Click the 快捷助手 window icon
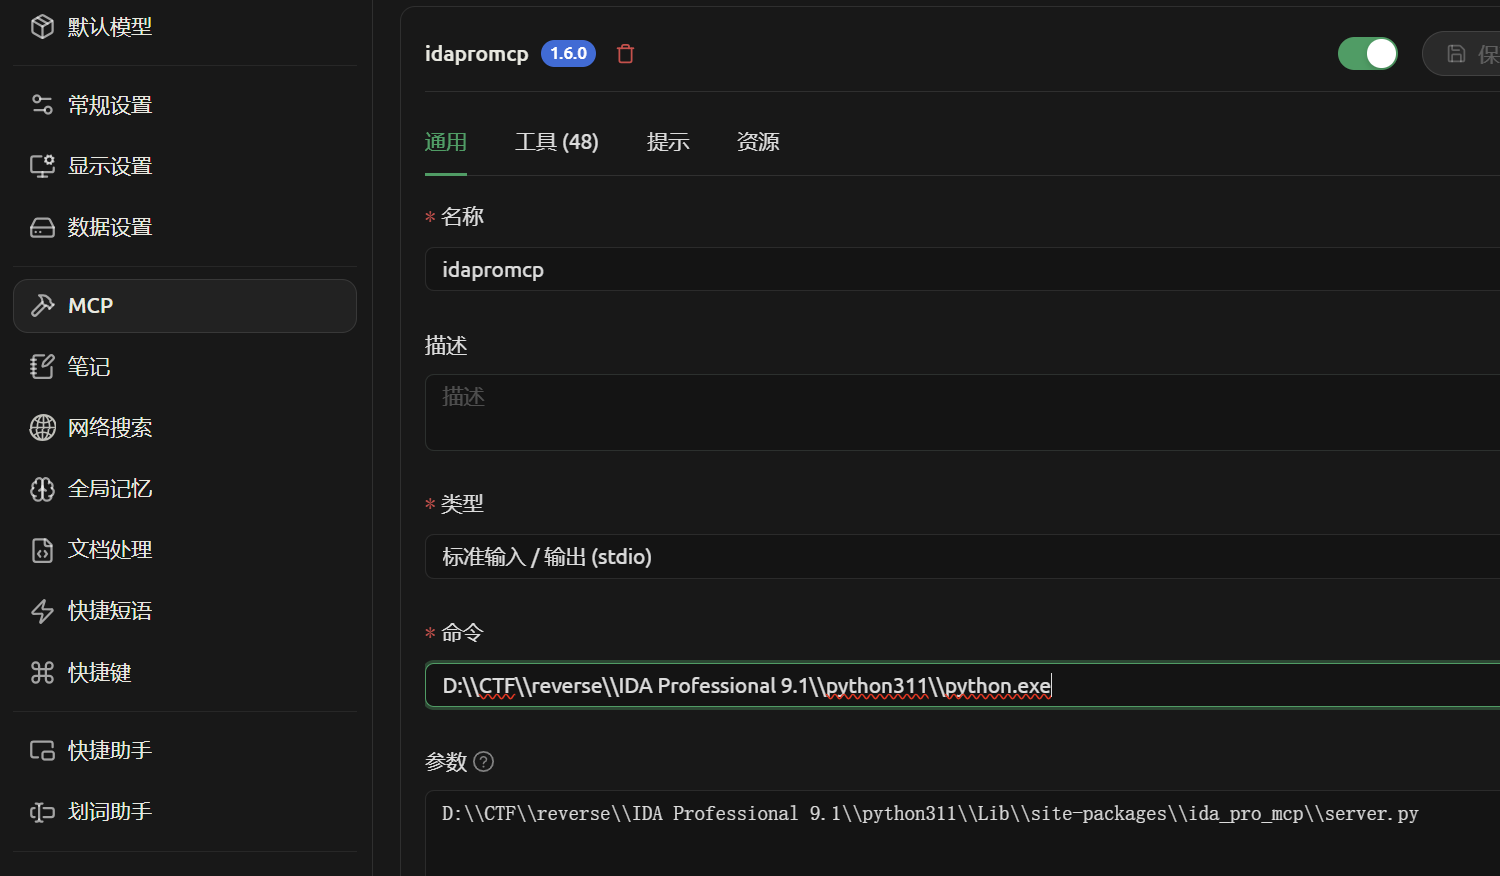This screenshot has height=876, width=1500. pyautogui.click(x=42, y=751)
